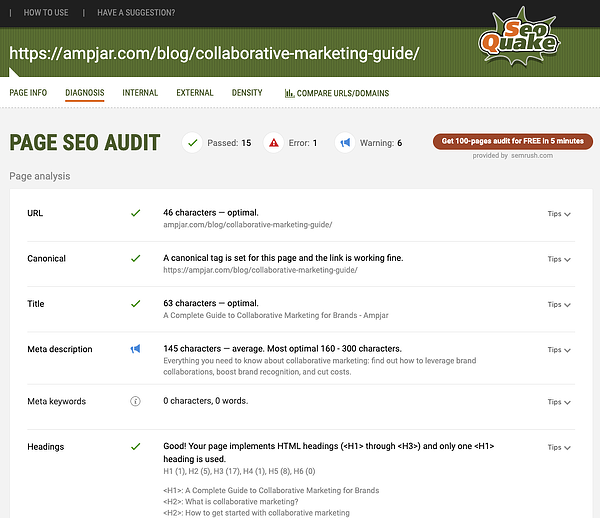Click the checkmark icon in the Canonical row
The width and height of the screenshot is (600, 518).
coord(135,259)
